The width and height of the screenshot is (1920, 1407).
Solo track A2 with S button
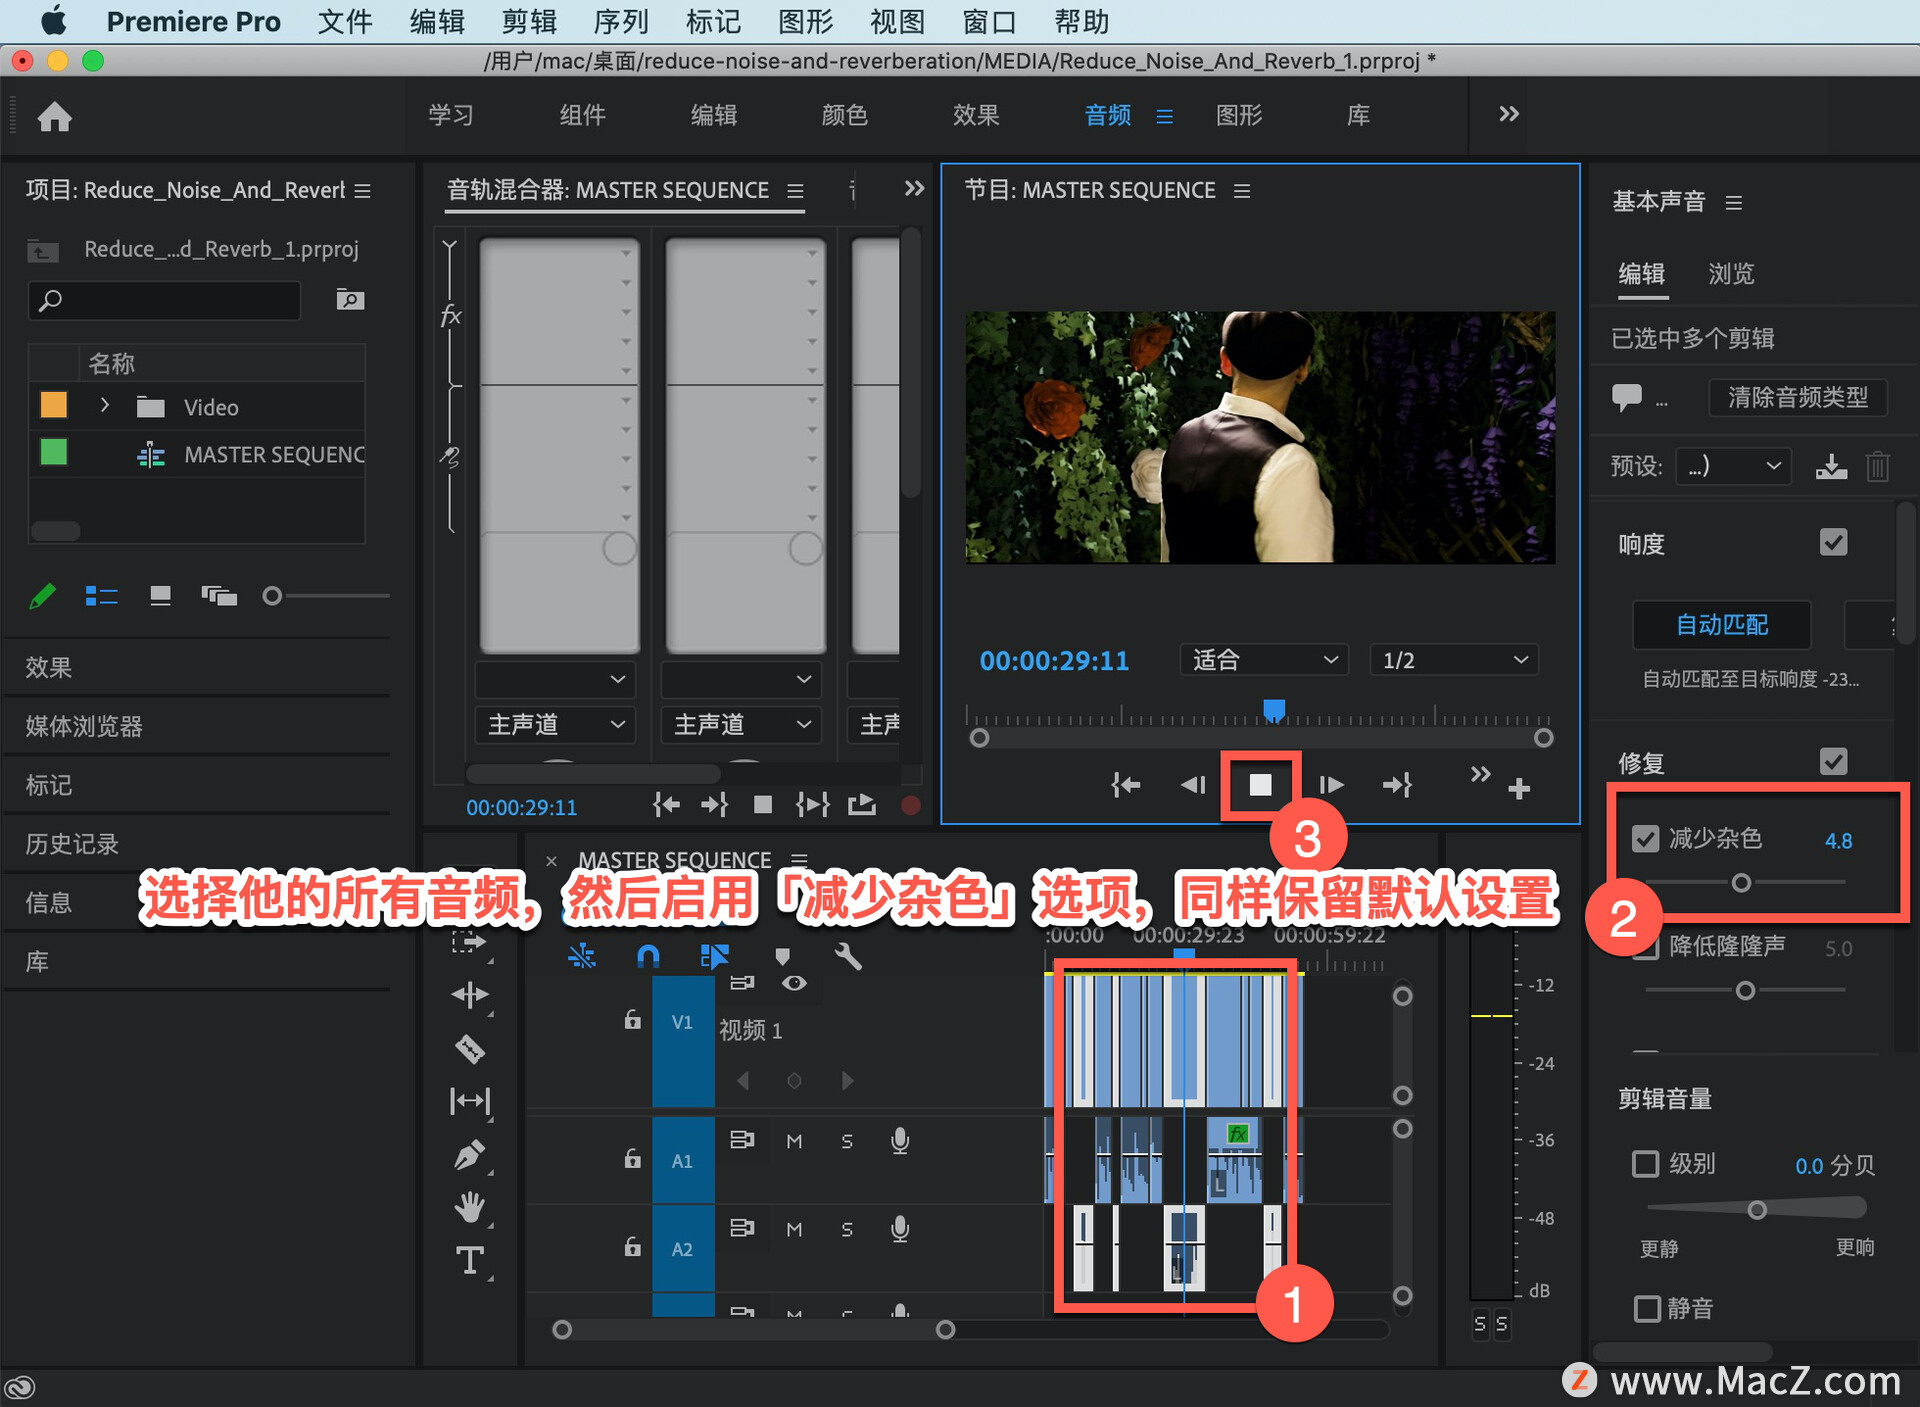point(847,1229)
